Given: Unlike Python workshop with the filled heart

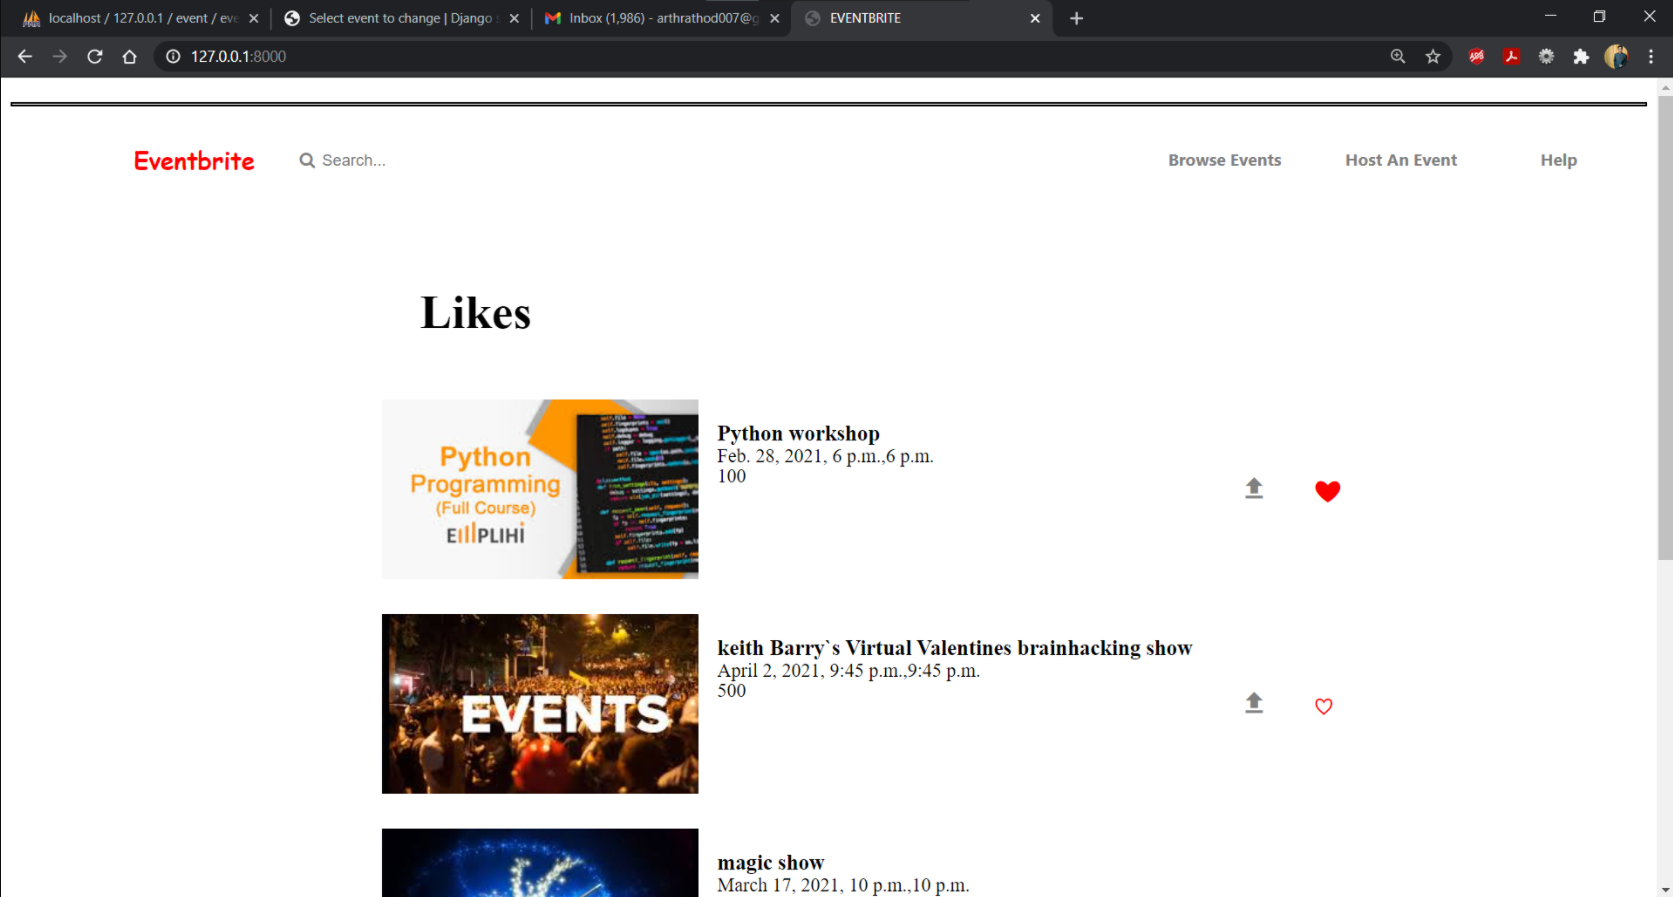Looking at the screenshot, I should pyautogui.click(x=1327, y=491).
